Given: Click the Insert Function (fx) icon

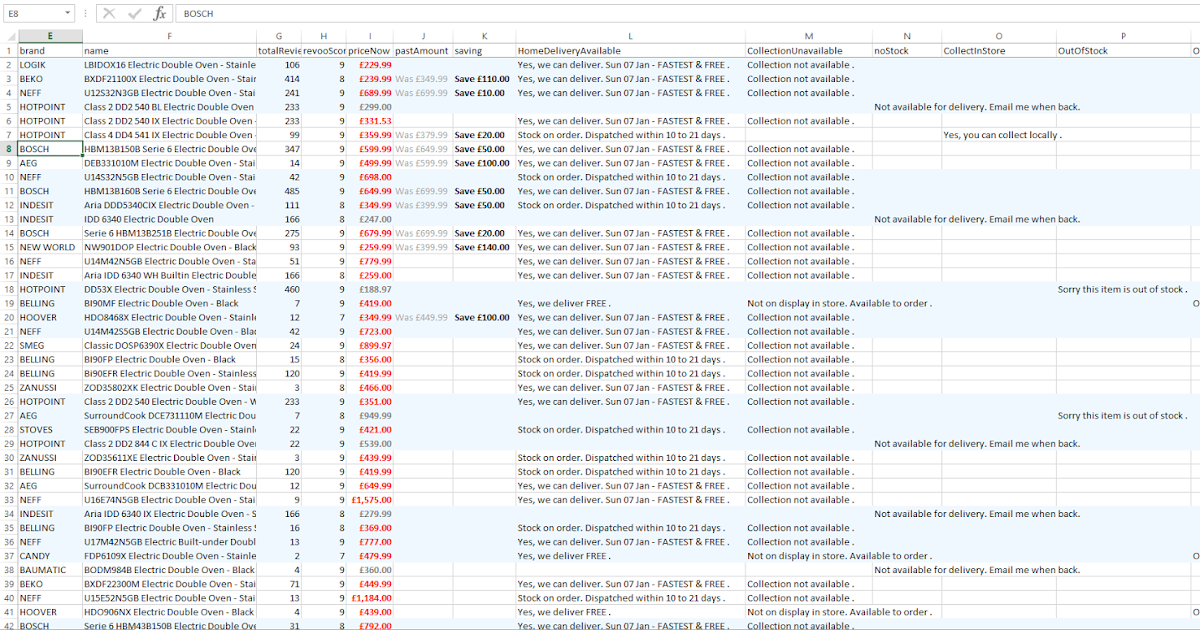Looking at the screenshot, I should [x=160, y=13].
